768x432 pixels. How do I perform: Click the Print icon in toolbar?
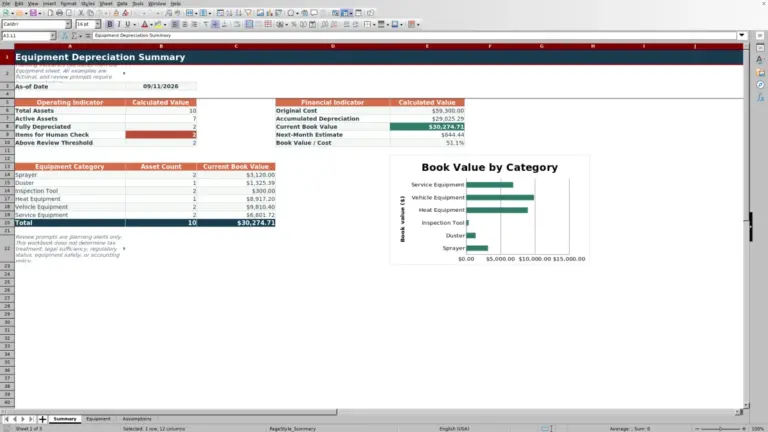(59, 13)
